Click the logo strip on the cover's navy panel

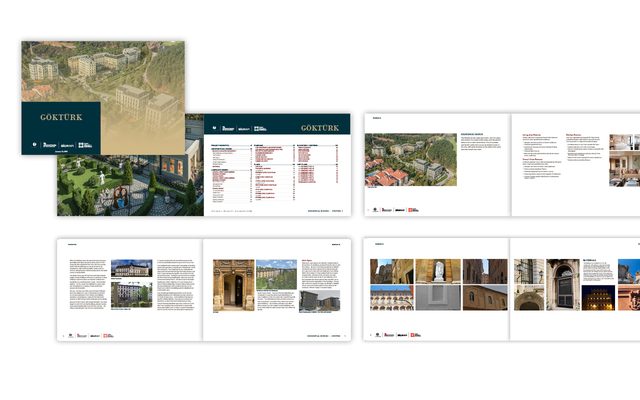pos(62,145)
